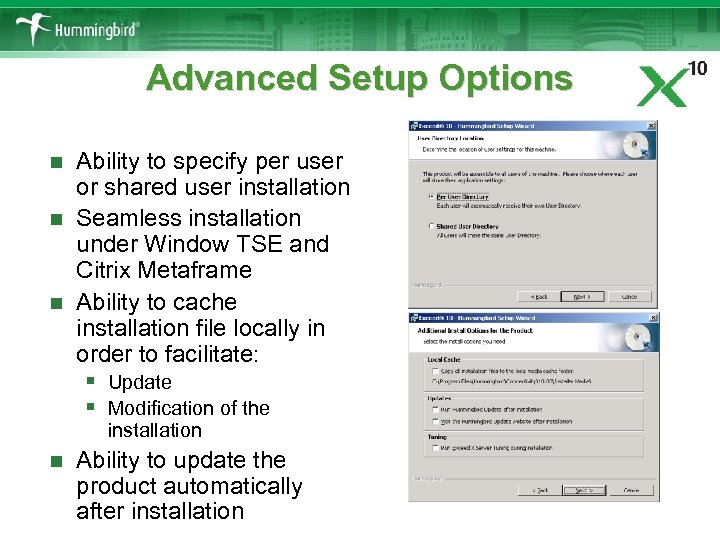Click the green X 10 Exceed logo
Viewport: 720px width, 540px height.
672,84
